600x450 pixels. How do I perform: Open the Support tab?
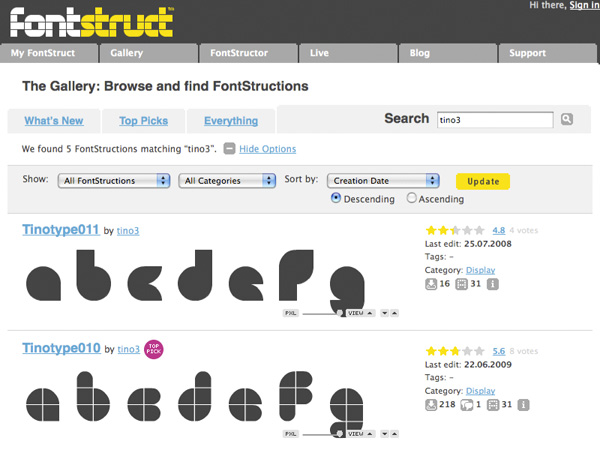pyautogui.click(x=548, y=53)
